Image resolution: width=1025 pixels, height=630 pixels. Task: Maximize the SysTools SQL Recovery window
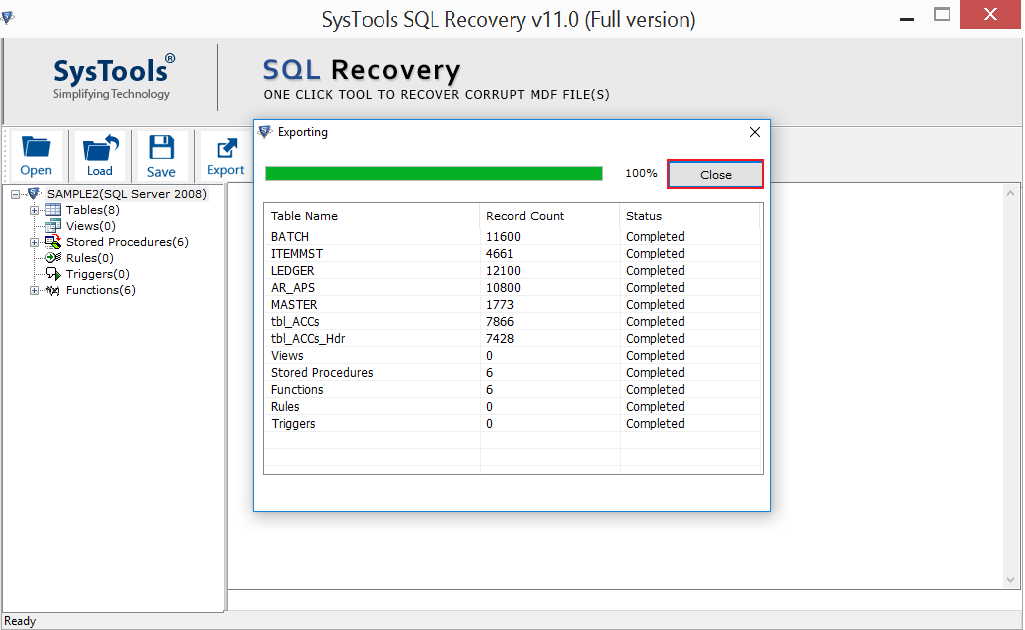tap(942, 14)
